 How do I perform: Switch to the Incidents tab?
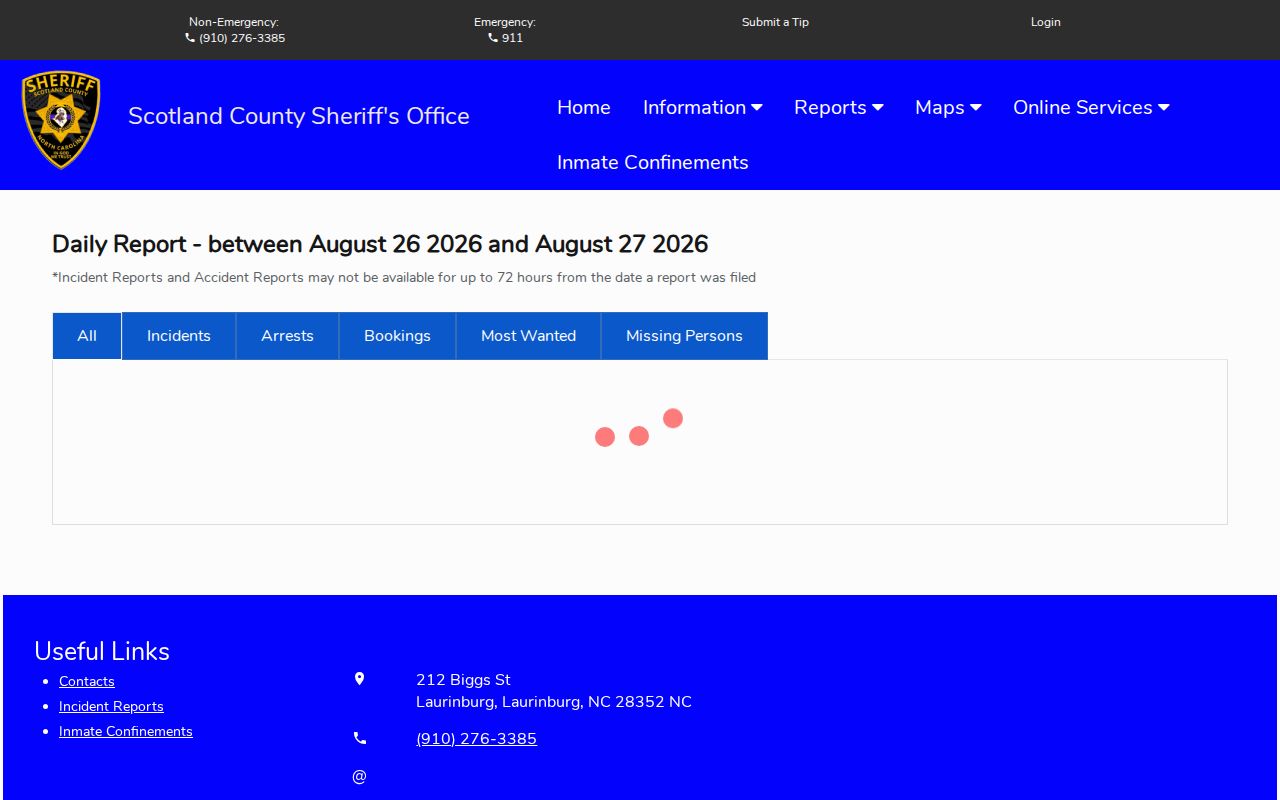pyautogui.click(x=179, y=336)
